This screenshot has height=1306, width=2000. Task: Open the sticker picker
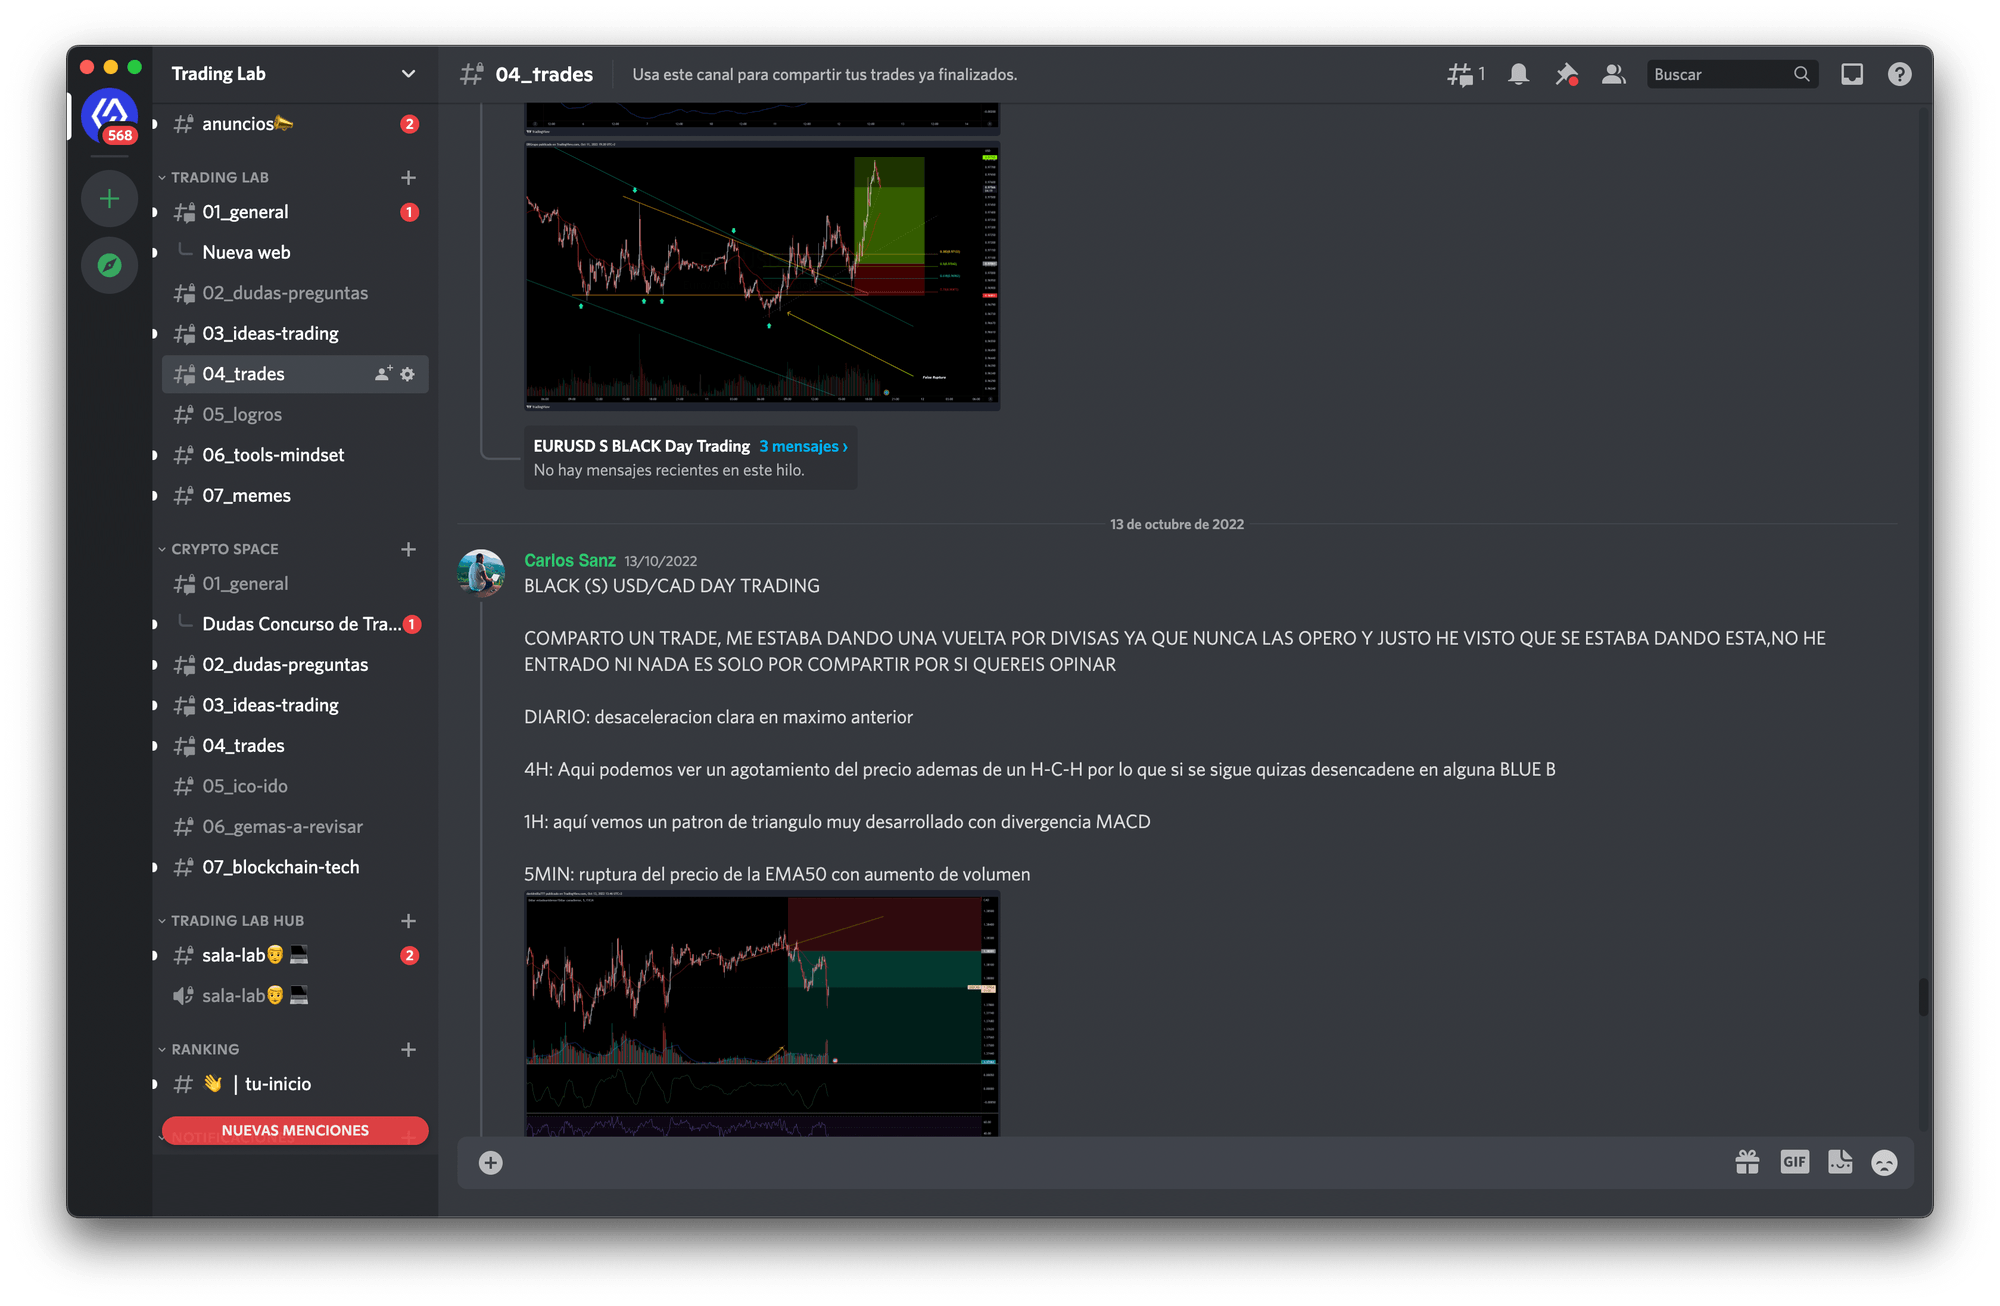point(1839,1162)
